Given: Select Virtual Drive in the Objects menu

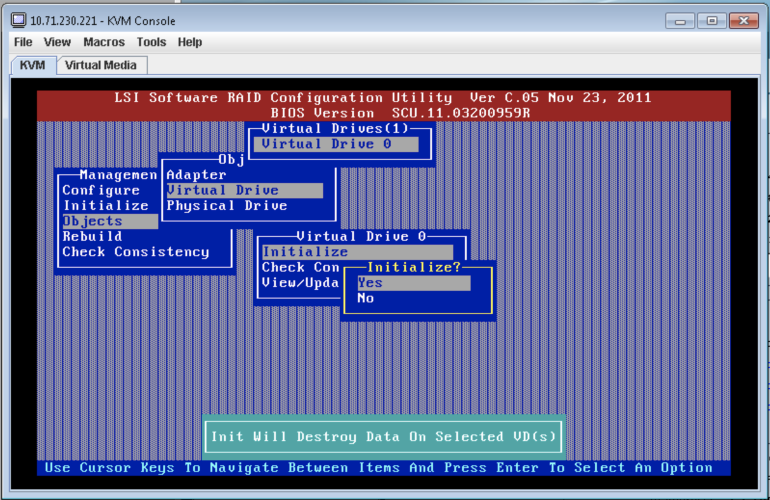Looking at the screenshot, I should coord(245,190).
